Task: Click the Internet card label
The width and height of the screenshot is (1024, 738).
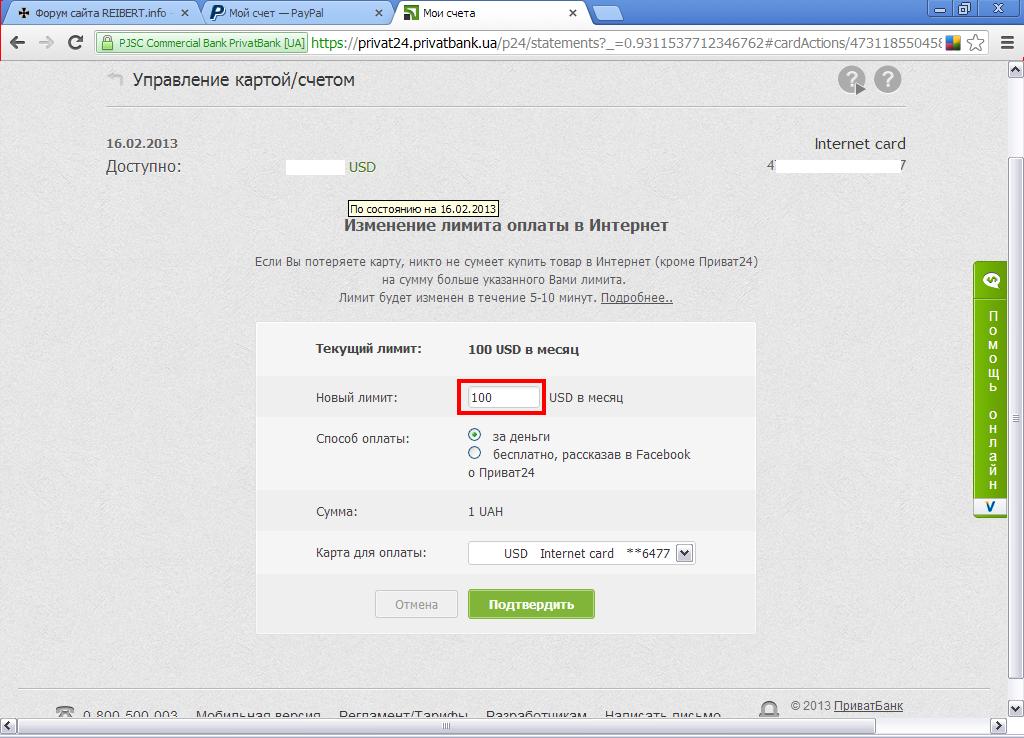Action: [x=859, y=144]
